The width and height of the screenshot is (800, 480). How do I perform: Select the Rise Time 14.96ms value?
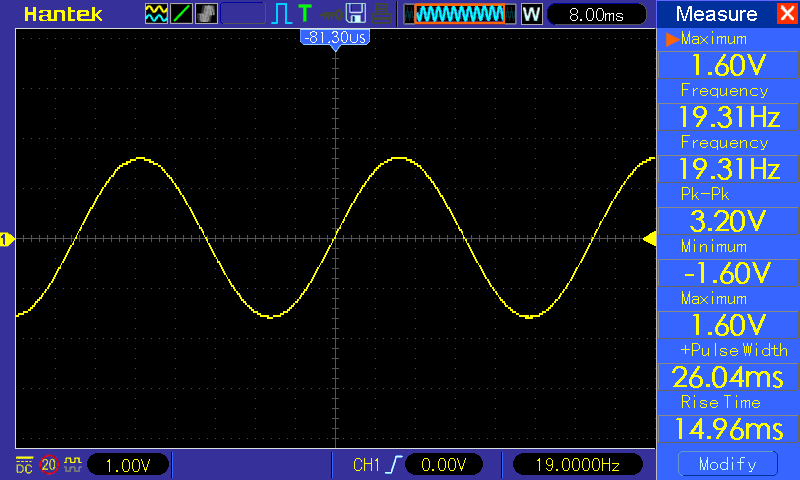728,429
